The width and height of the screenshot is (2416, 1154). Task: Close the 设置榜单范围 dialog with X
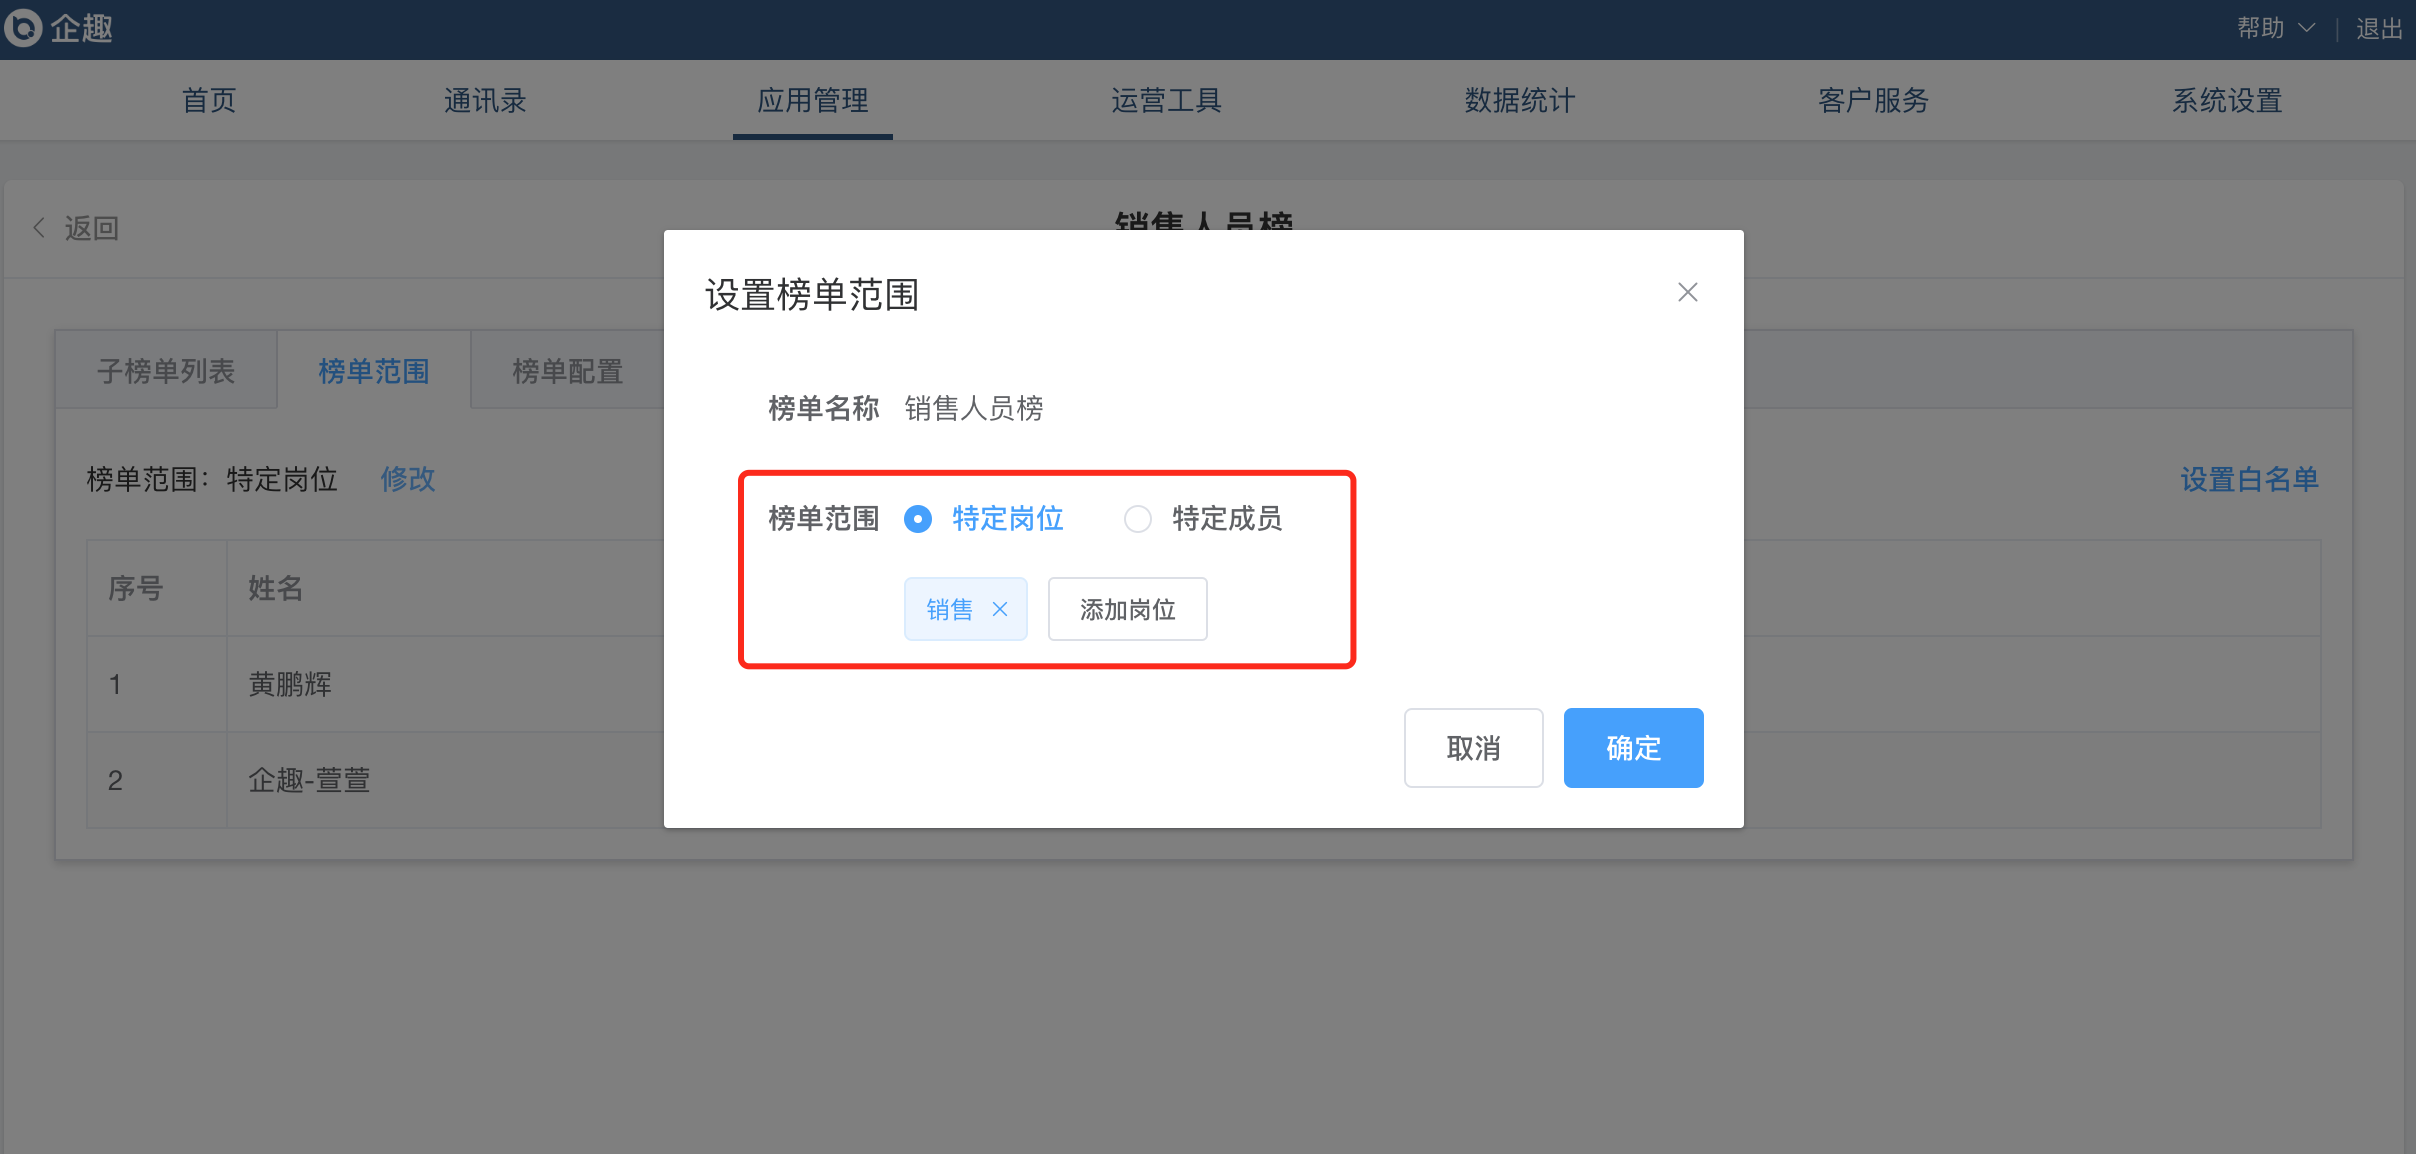tap(1688, 292)
